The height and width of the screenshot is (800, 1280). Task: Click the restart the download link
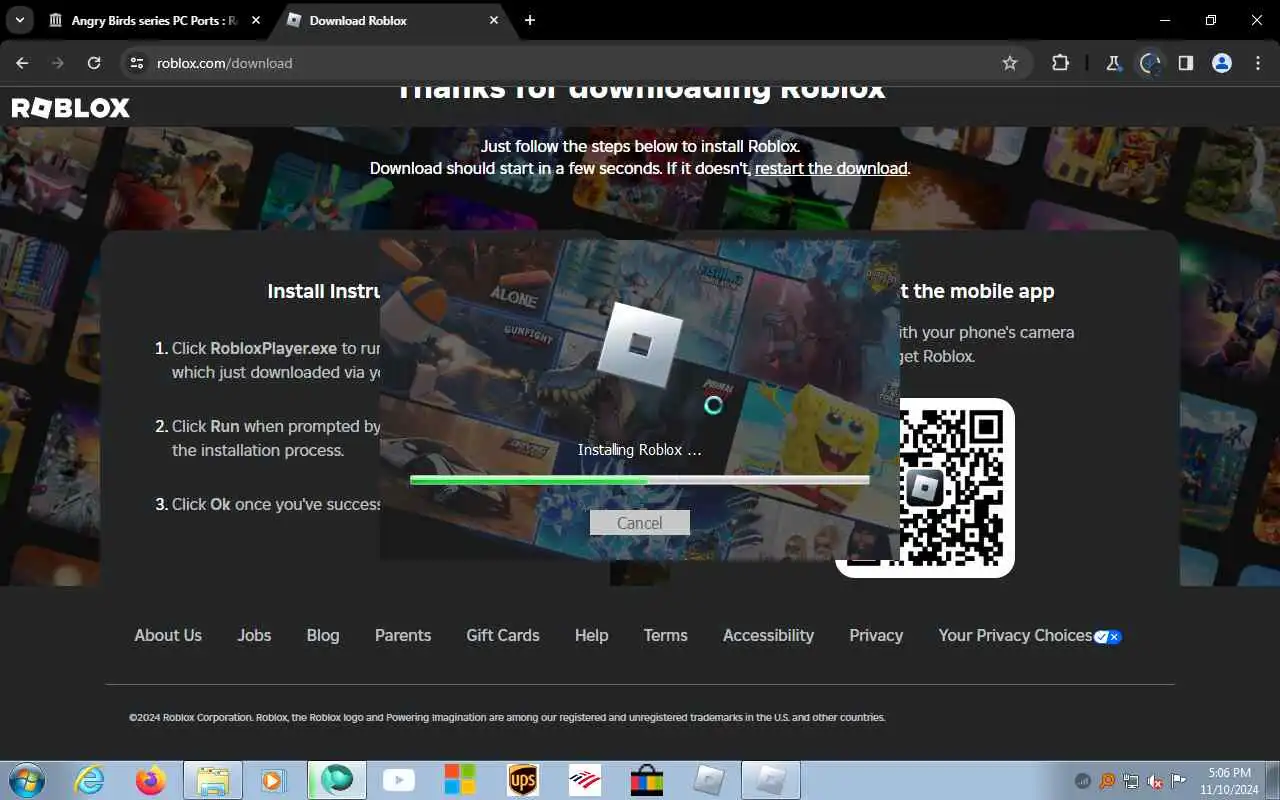point(831,168)
